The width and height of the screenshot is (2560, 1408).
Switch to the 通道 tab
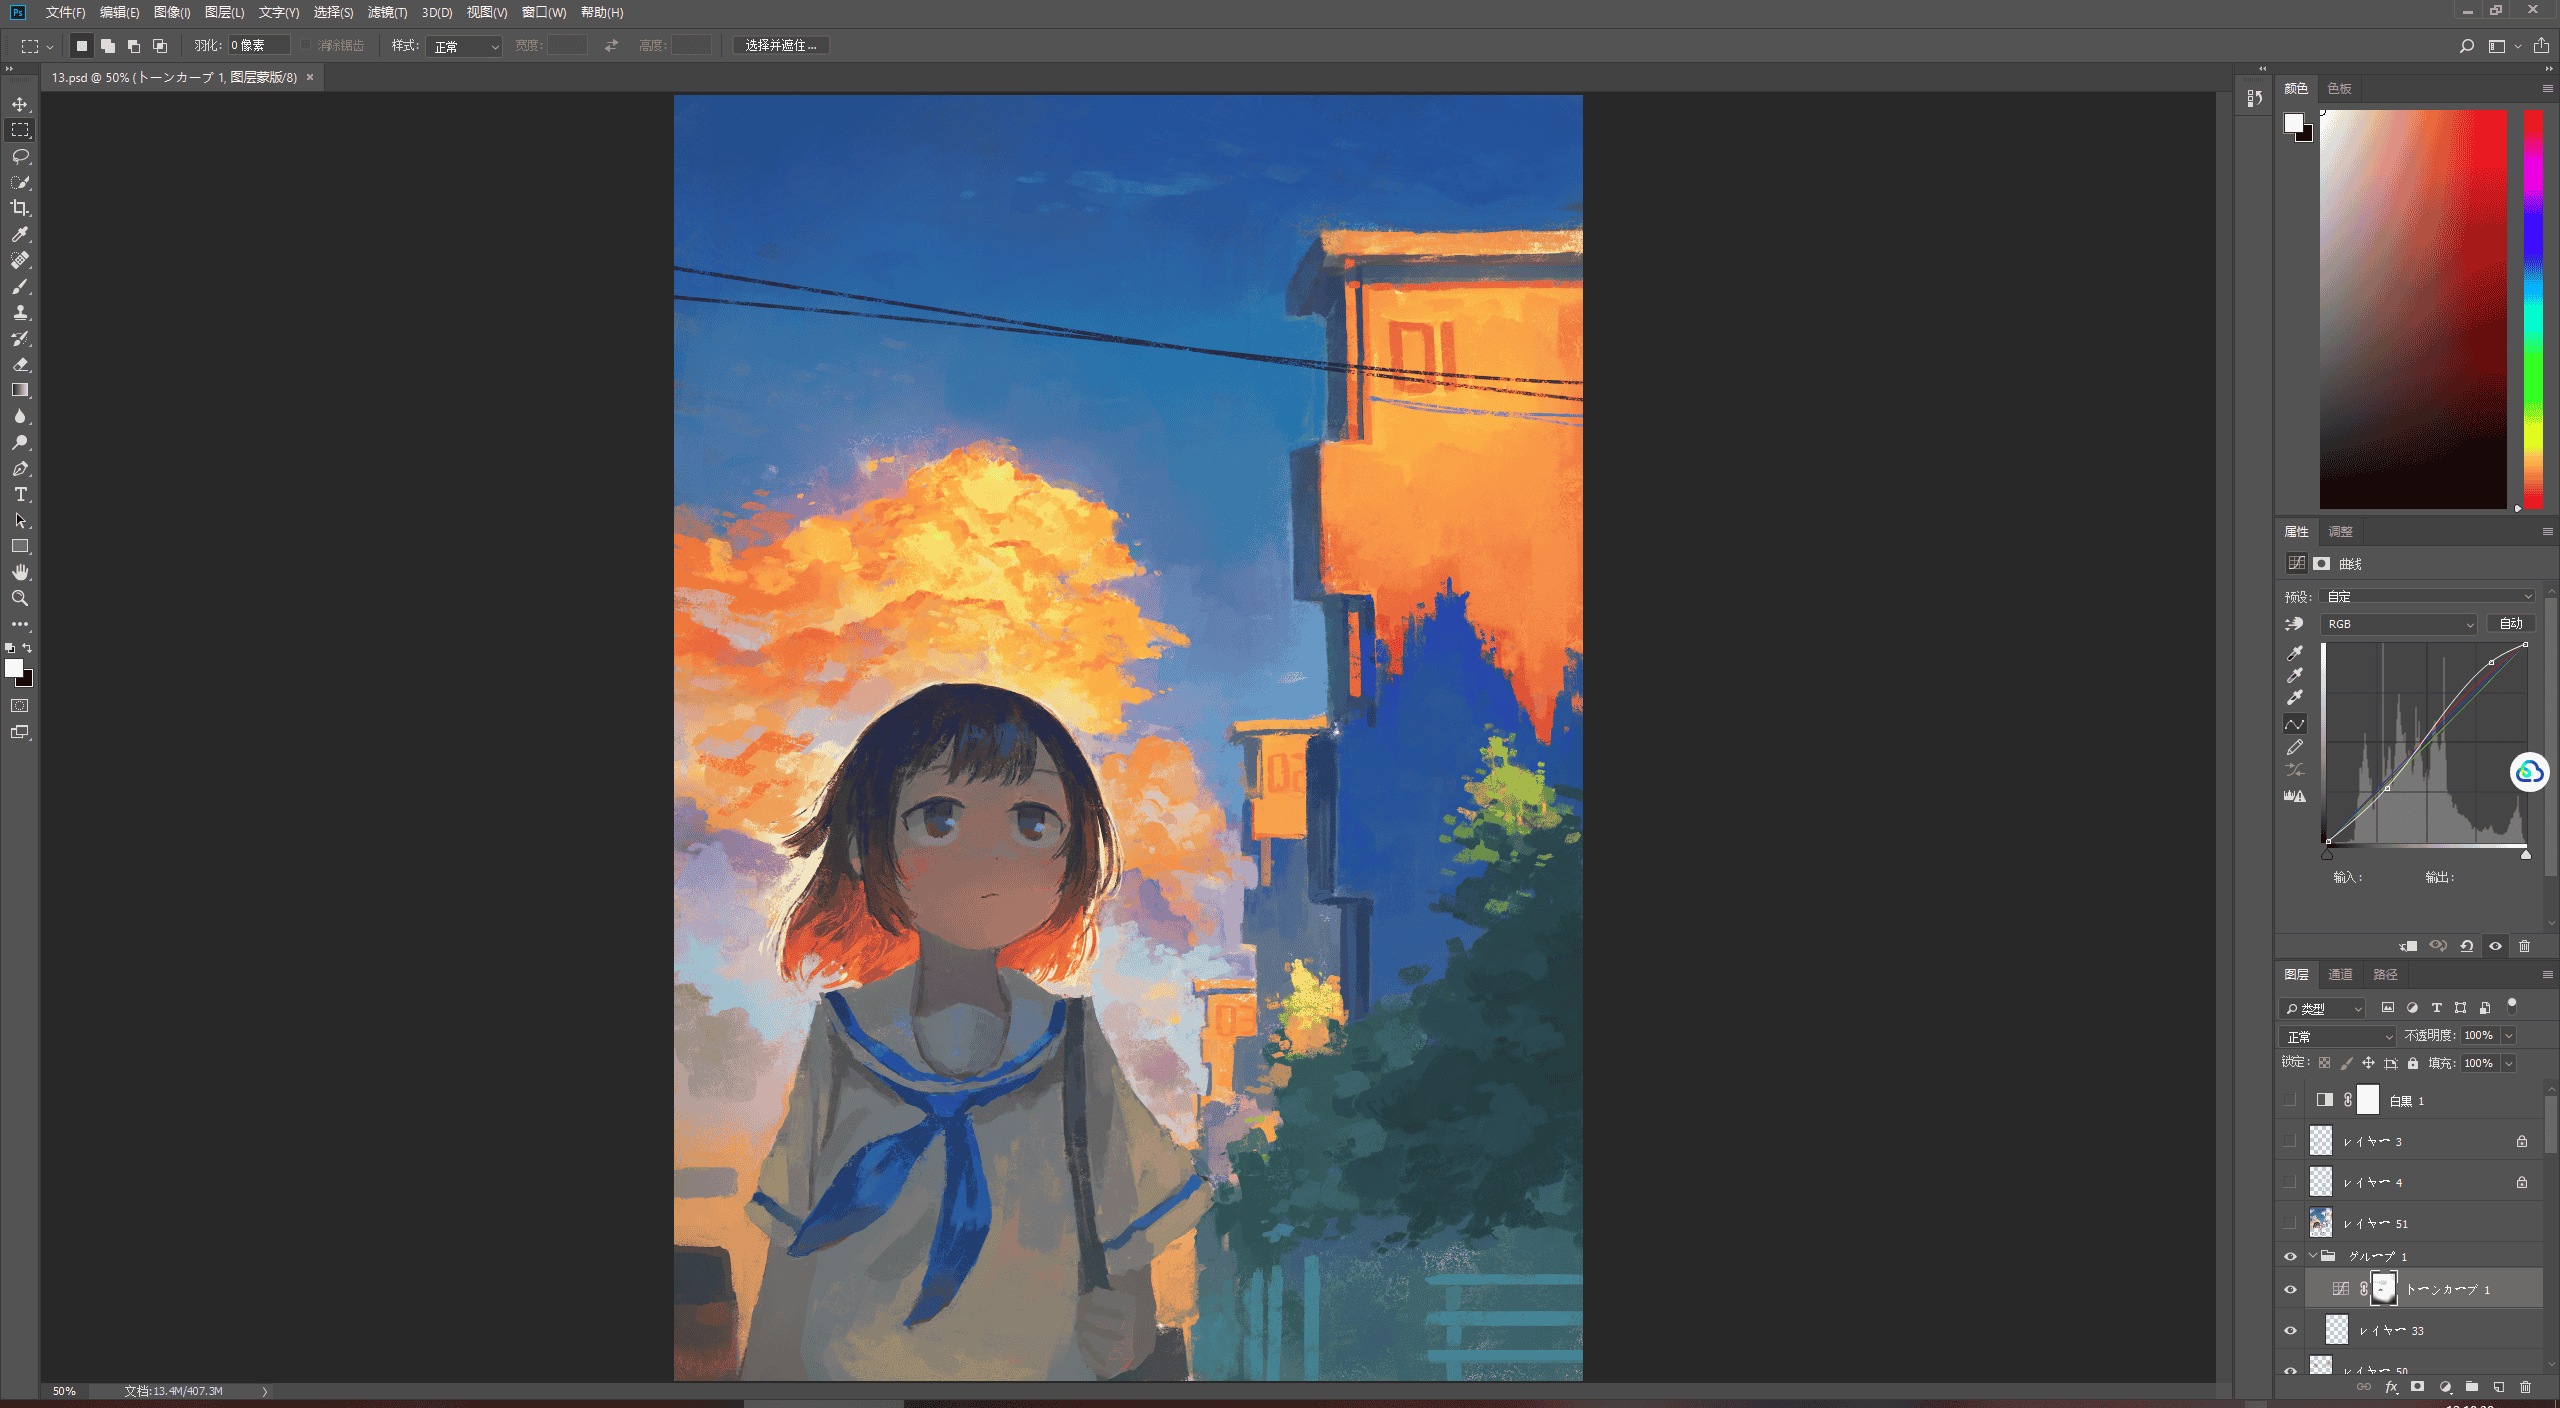pos(2340,974)
